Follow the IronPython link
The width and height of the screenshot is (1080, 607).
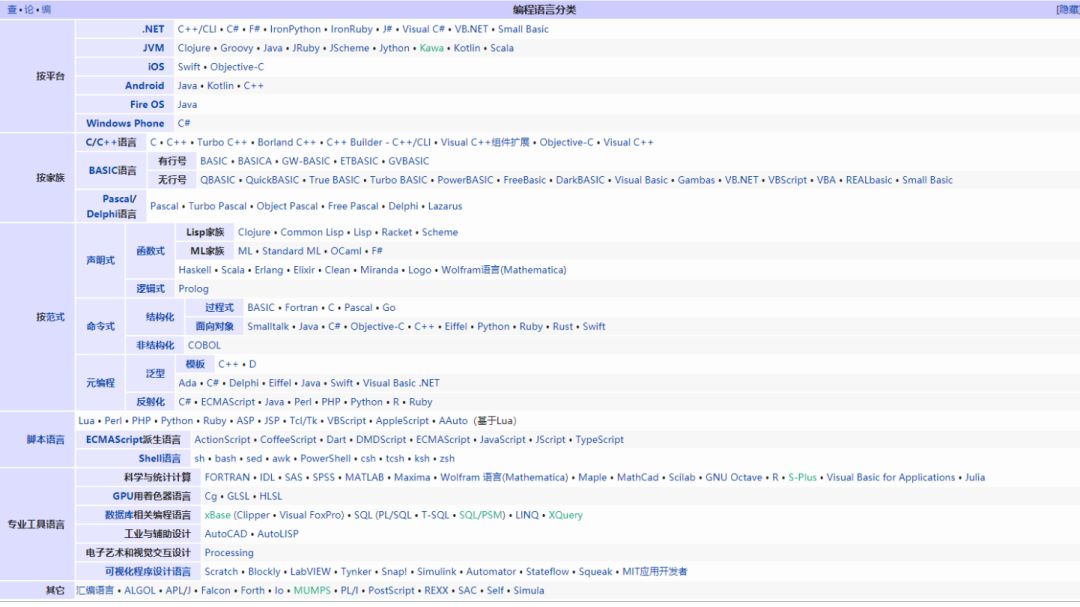click(295, 29)
